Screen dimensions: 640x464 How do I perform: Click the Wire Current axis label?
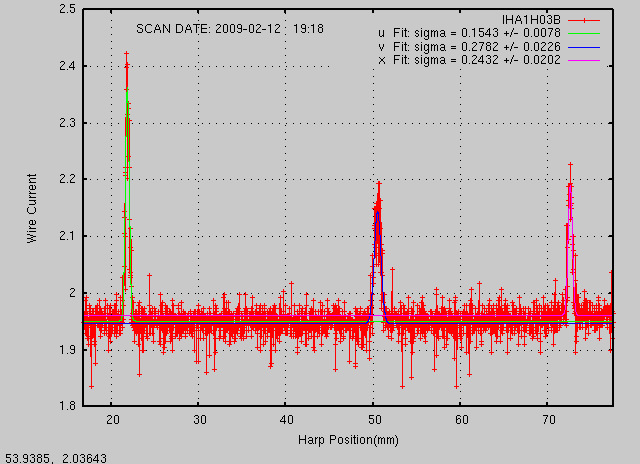[32, 209]
